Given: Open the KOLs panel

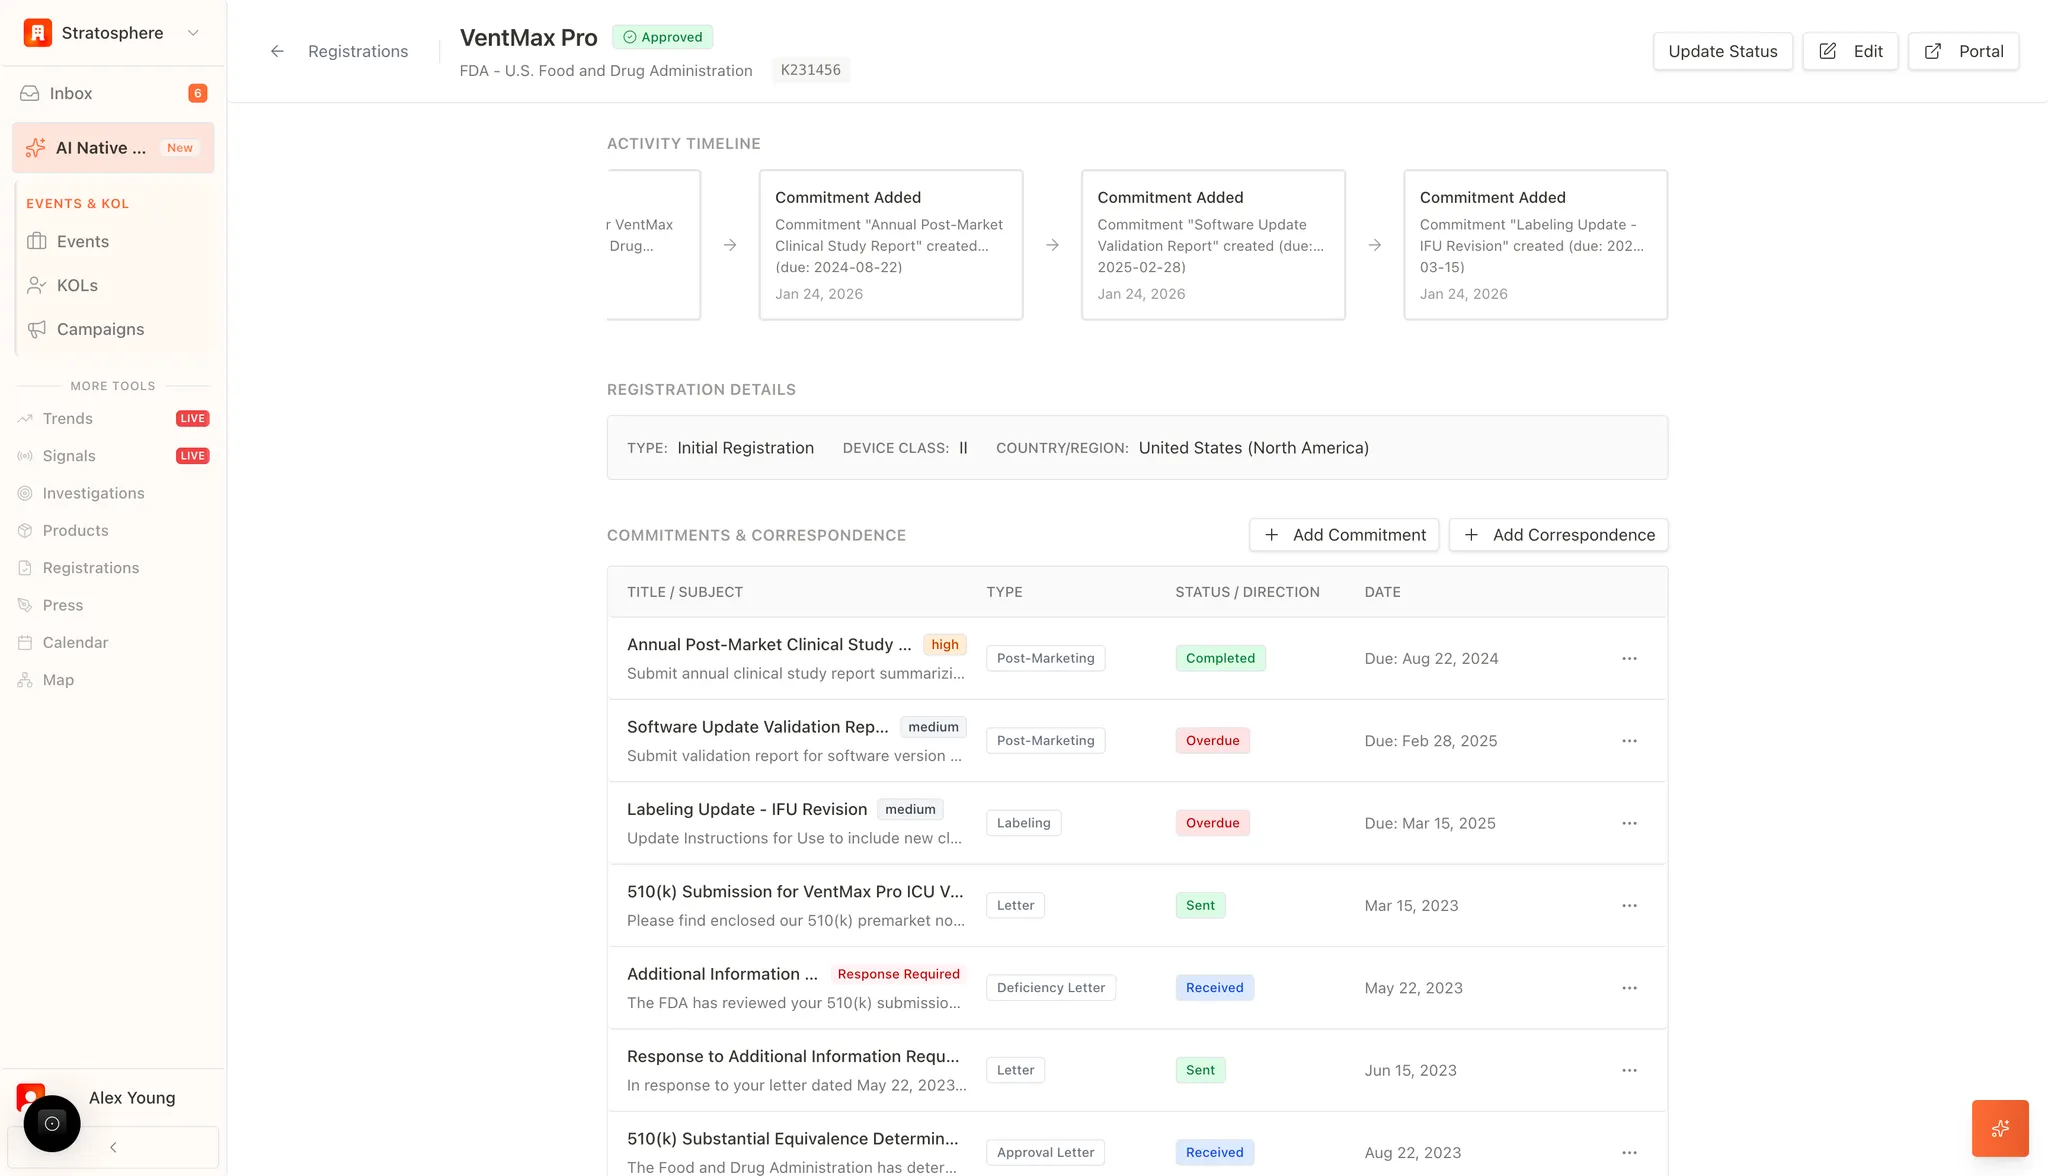Looking at the screenshot, I should [77, 285].
